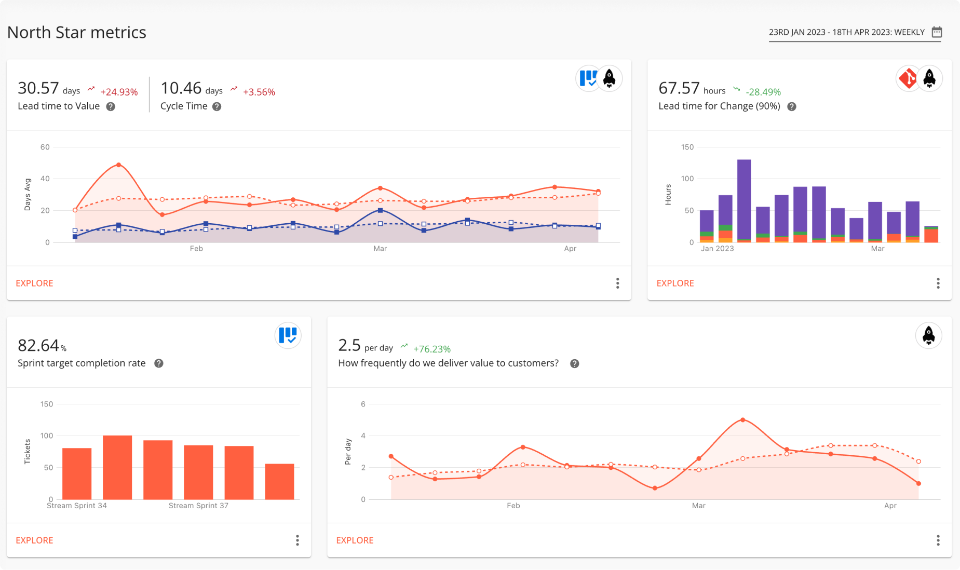Click the blue board icon on Lead time to Value card
Screen dimensions: 960x570
pos(588,79)
